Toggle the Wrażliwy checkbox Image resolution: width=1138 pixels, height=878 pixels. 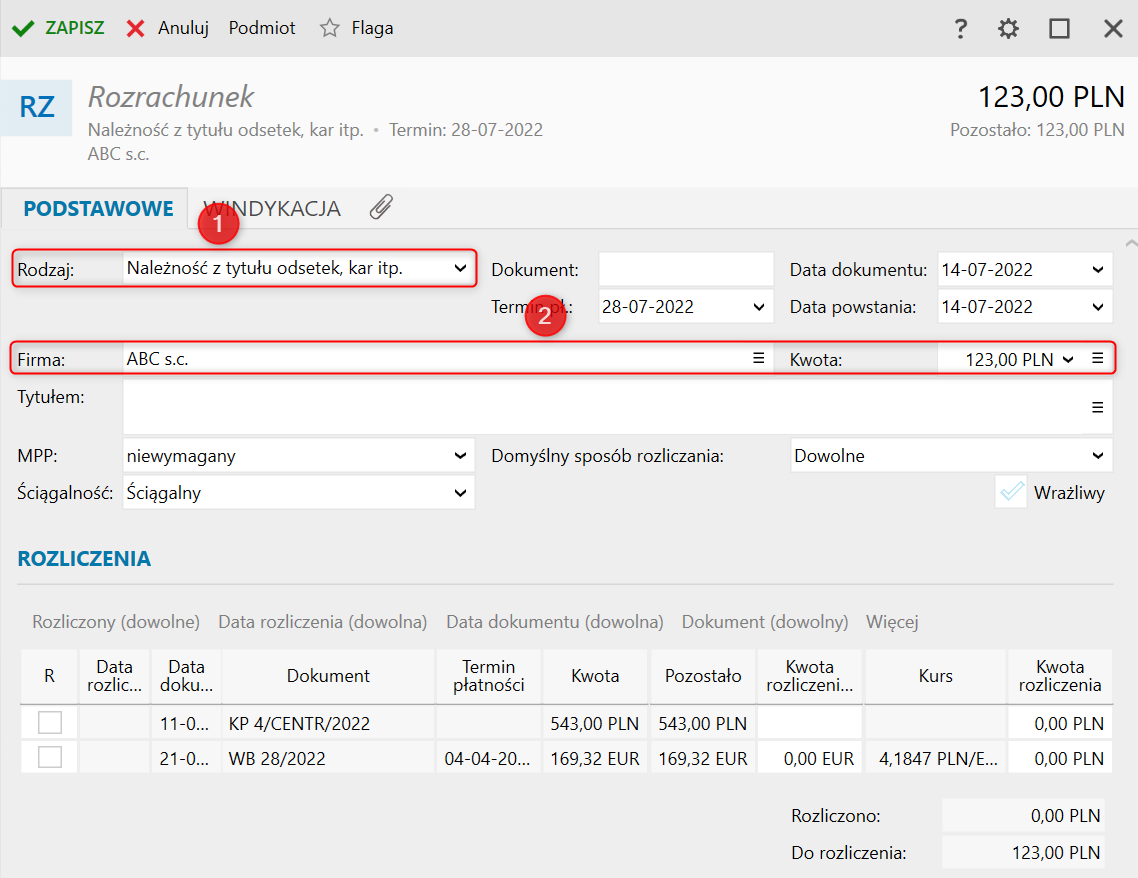coord(1011,493)
